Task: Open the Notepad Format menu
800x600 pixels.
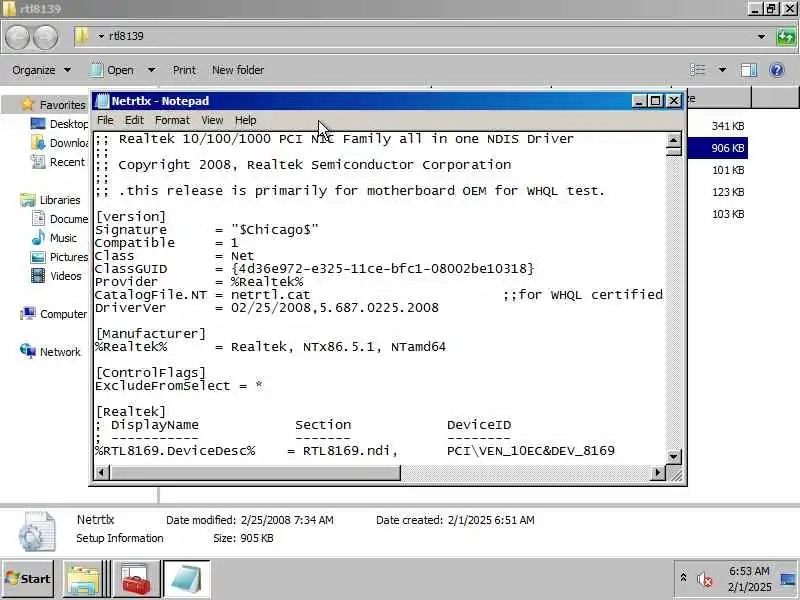Action: (172, 120)
